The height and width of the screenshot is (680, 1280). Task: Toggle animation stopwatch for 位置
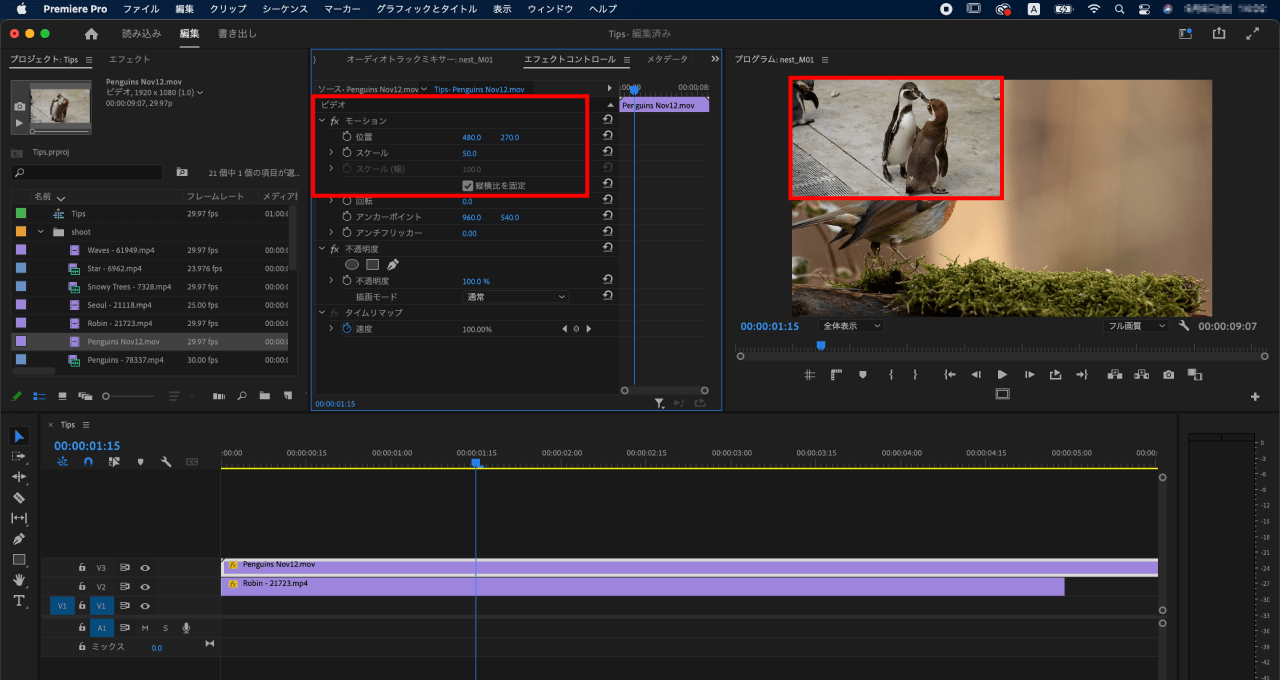click(347, 136)
